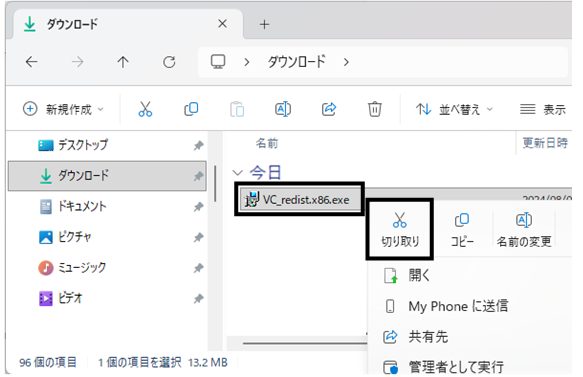Sort by the 更新日時 column header

tap(545, 143)
